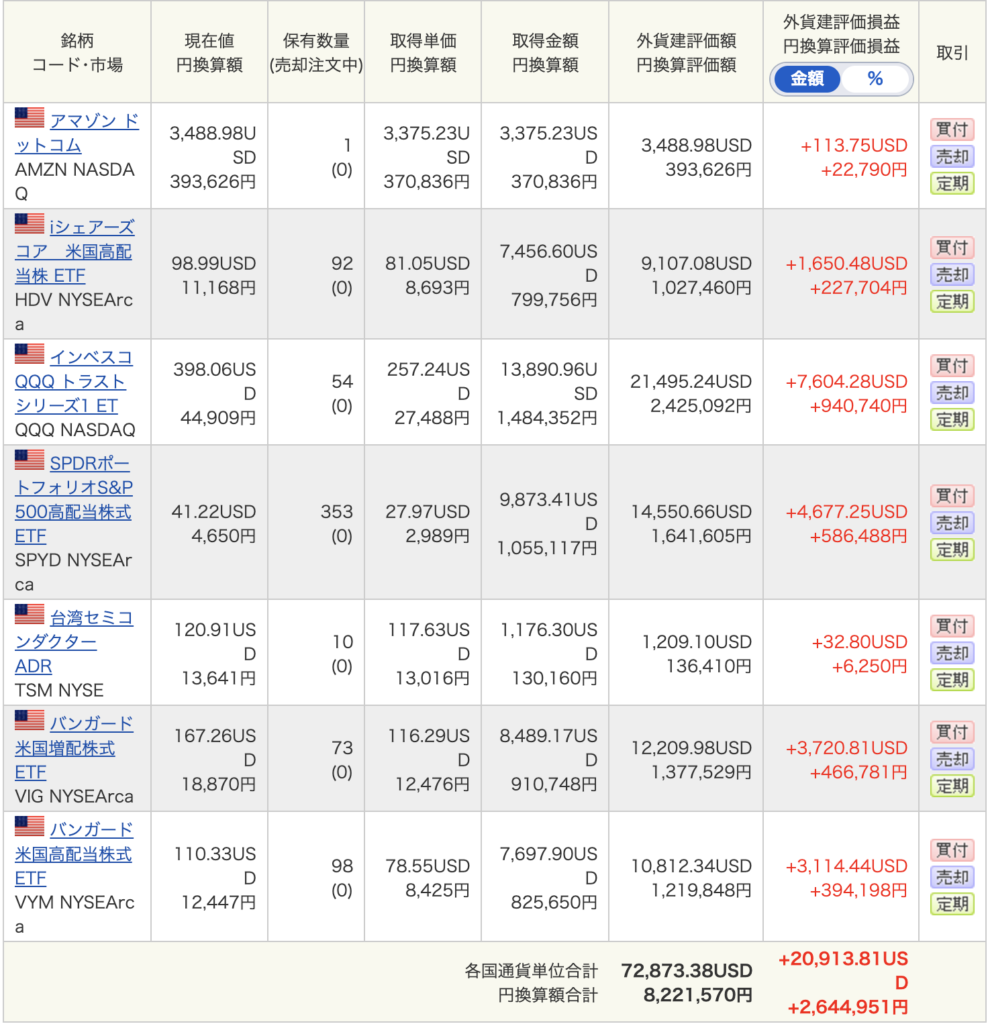Click the 円換算額合計 label
The width and height of the screenshot is (988, 1024).
pyautogui.click(x=548, y=995)
